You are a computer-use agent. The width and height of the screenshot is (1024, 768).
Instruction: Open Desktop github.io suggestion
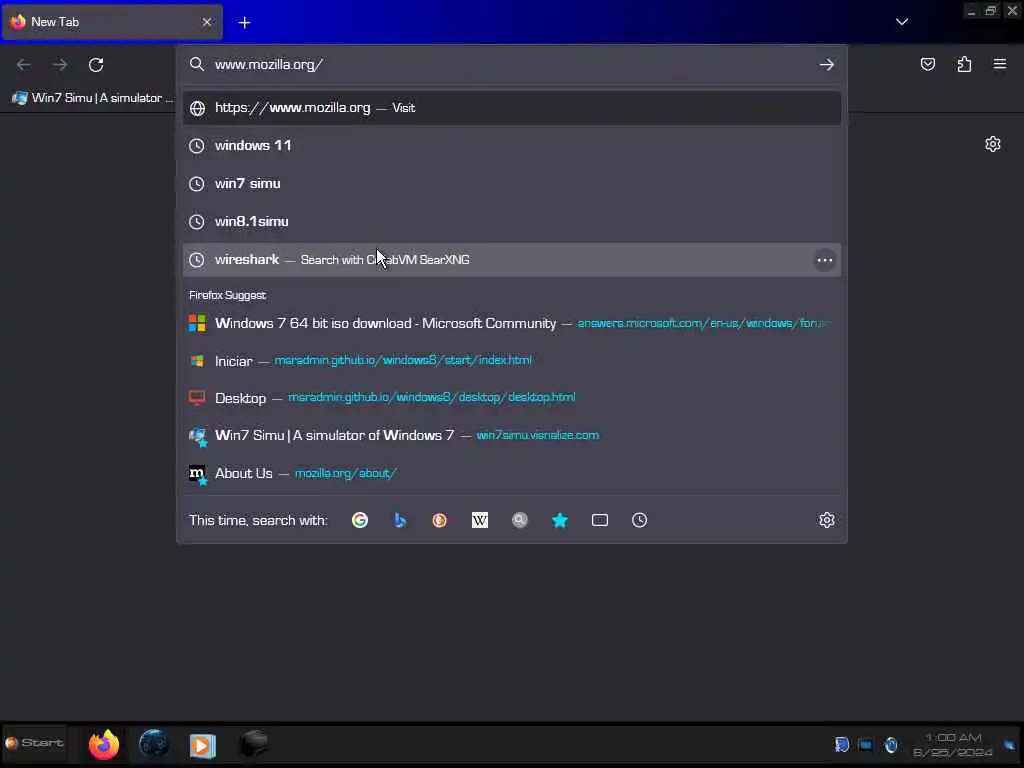point(512,398)
